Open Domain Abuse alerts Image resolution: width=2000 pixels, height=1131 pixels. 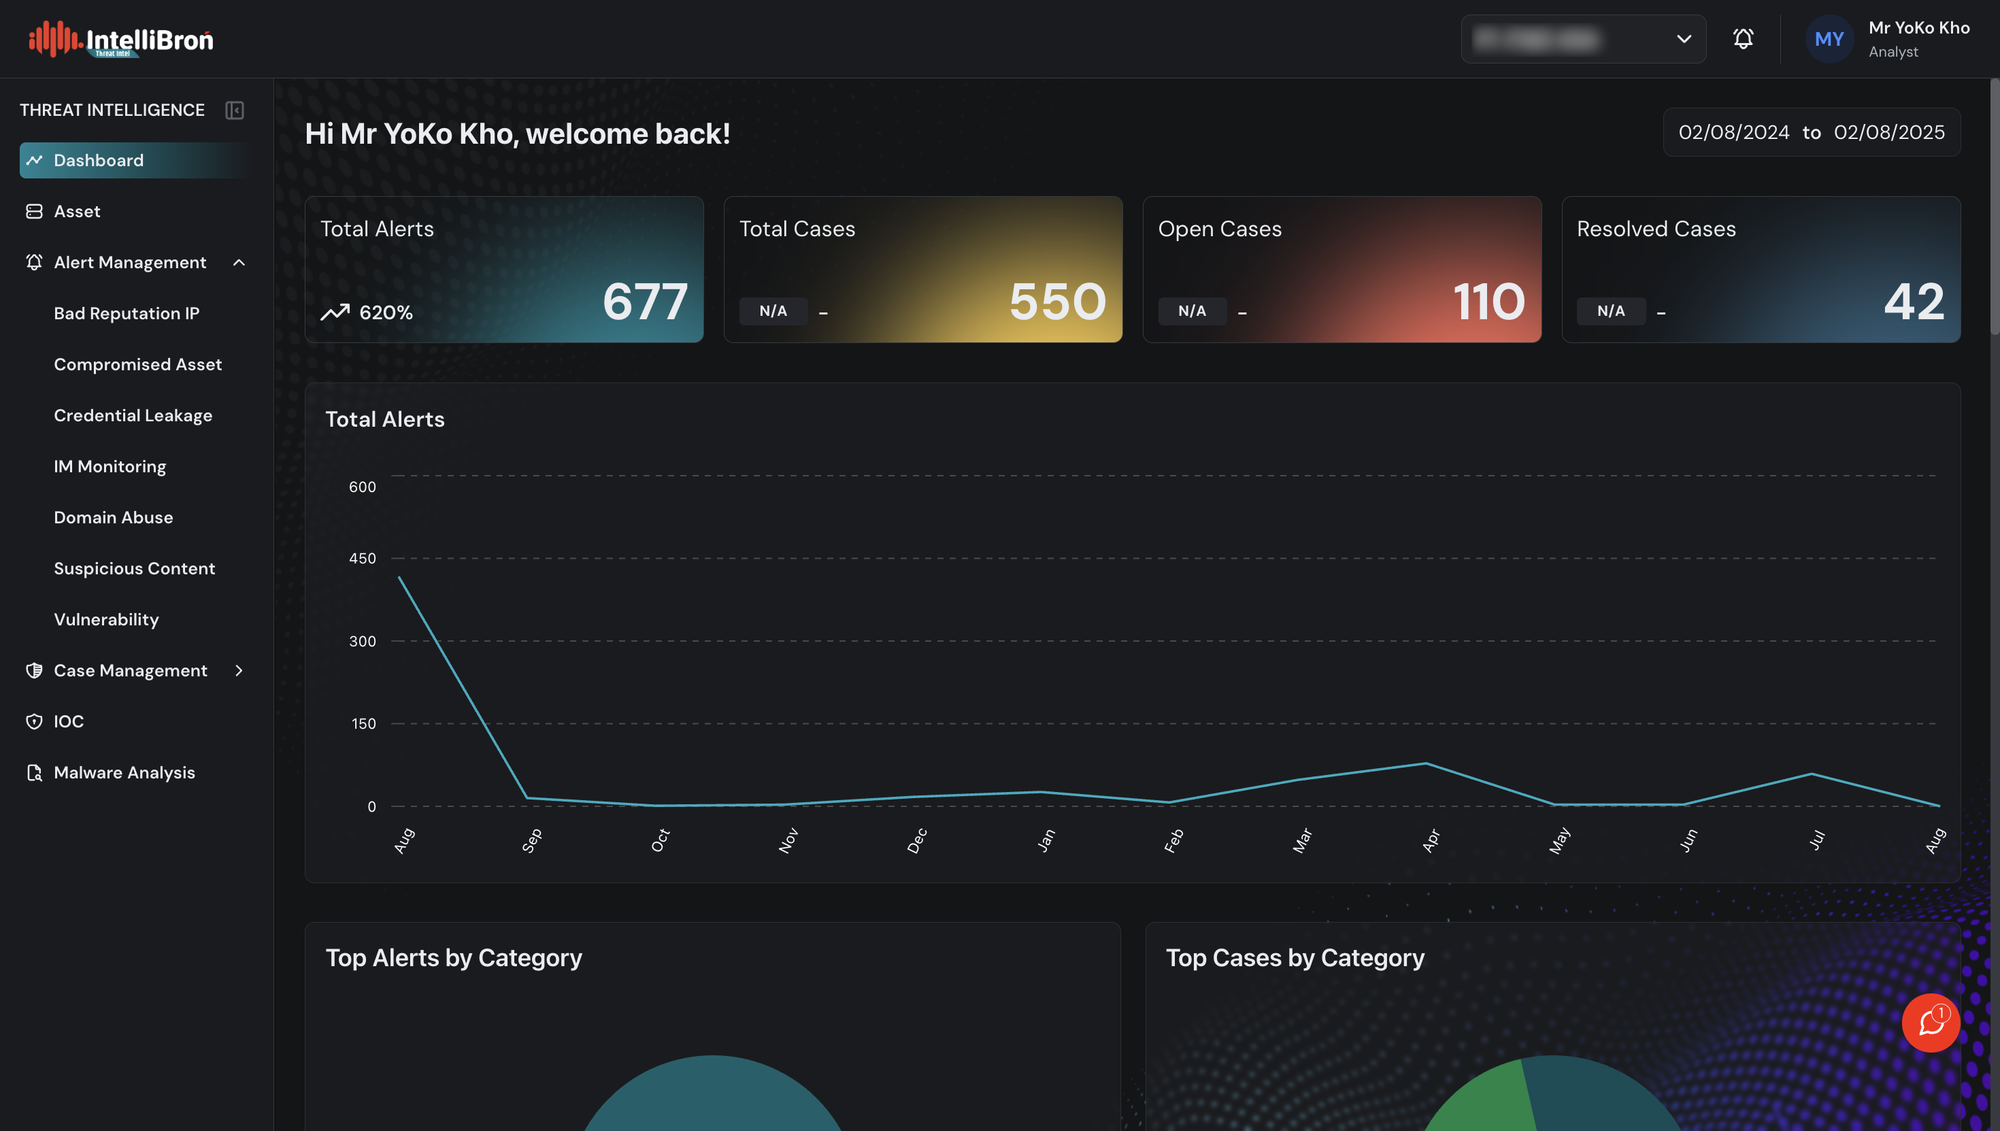click(x=113, y=517)
